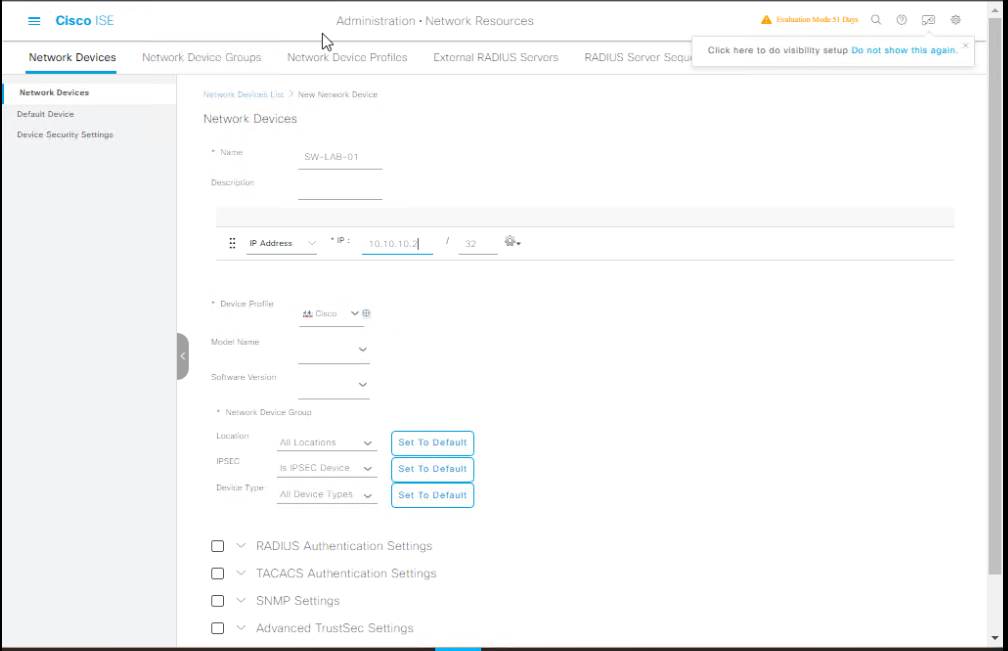Image resolution: width=1008 pixels, height=651 pixels.
Task: Open the help question mark icon
Action: tap(901, 20)
